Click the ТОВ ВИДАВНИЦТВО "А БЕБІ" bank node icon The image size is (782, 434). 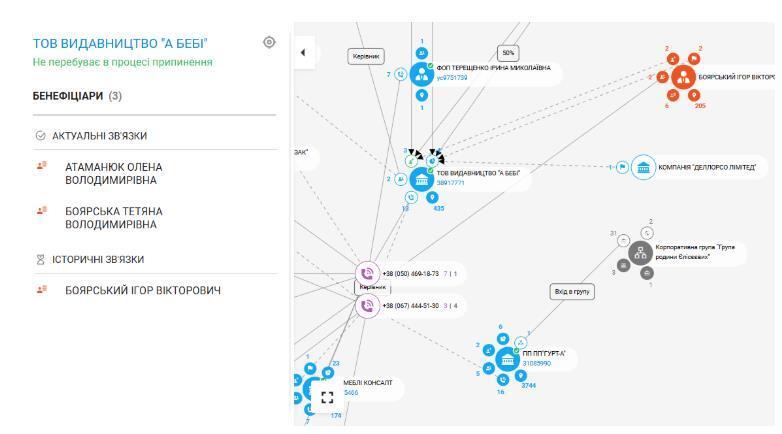[x=422, y=179]
